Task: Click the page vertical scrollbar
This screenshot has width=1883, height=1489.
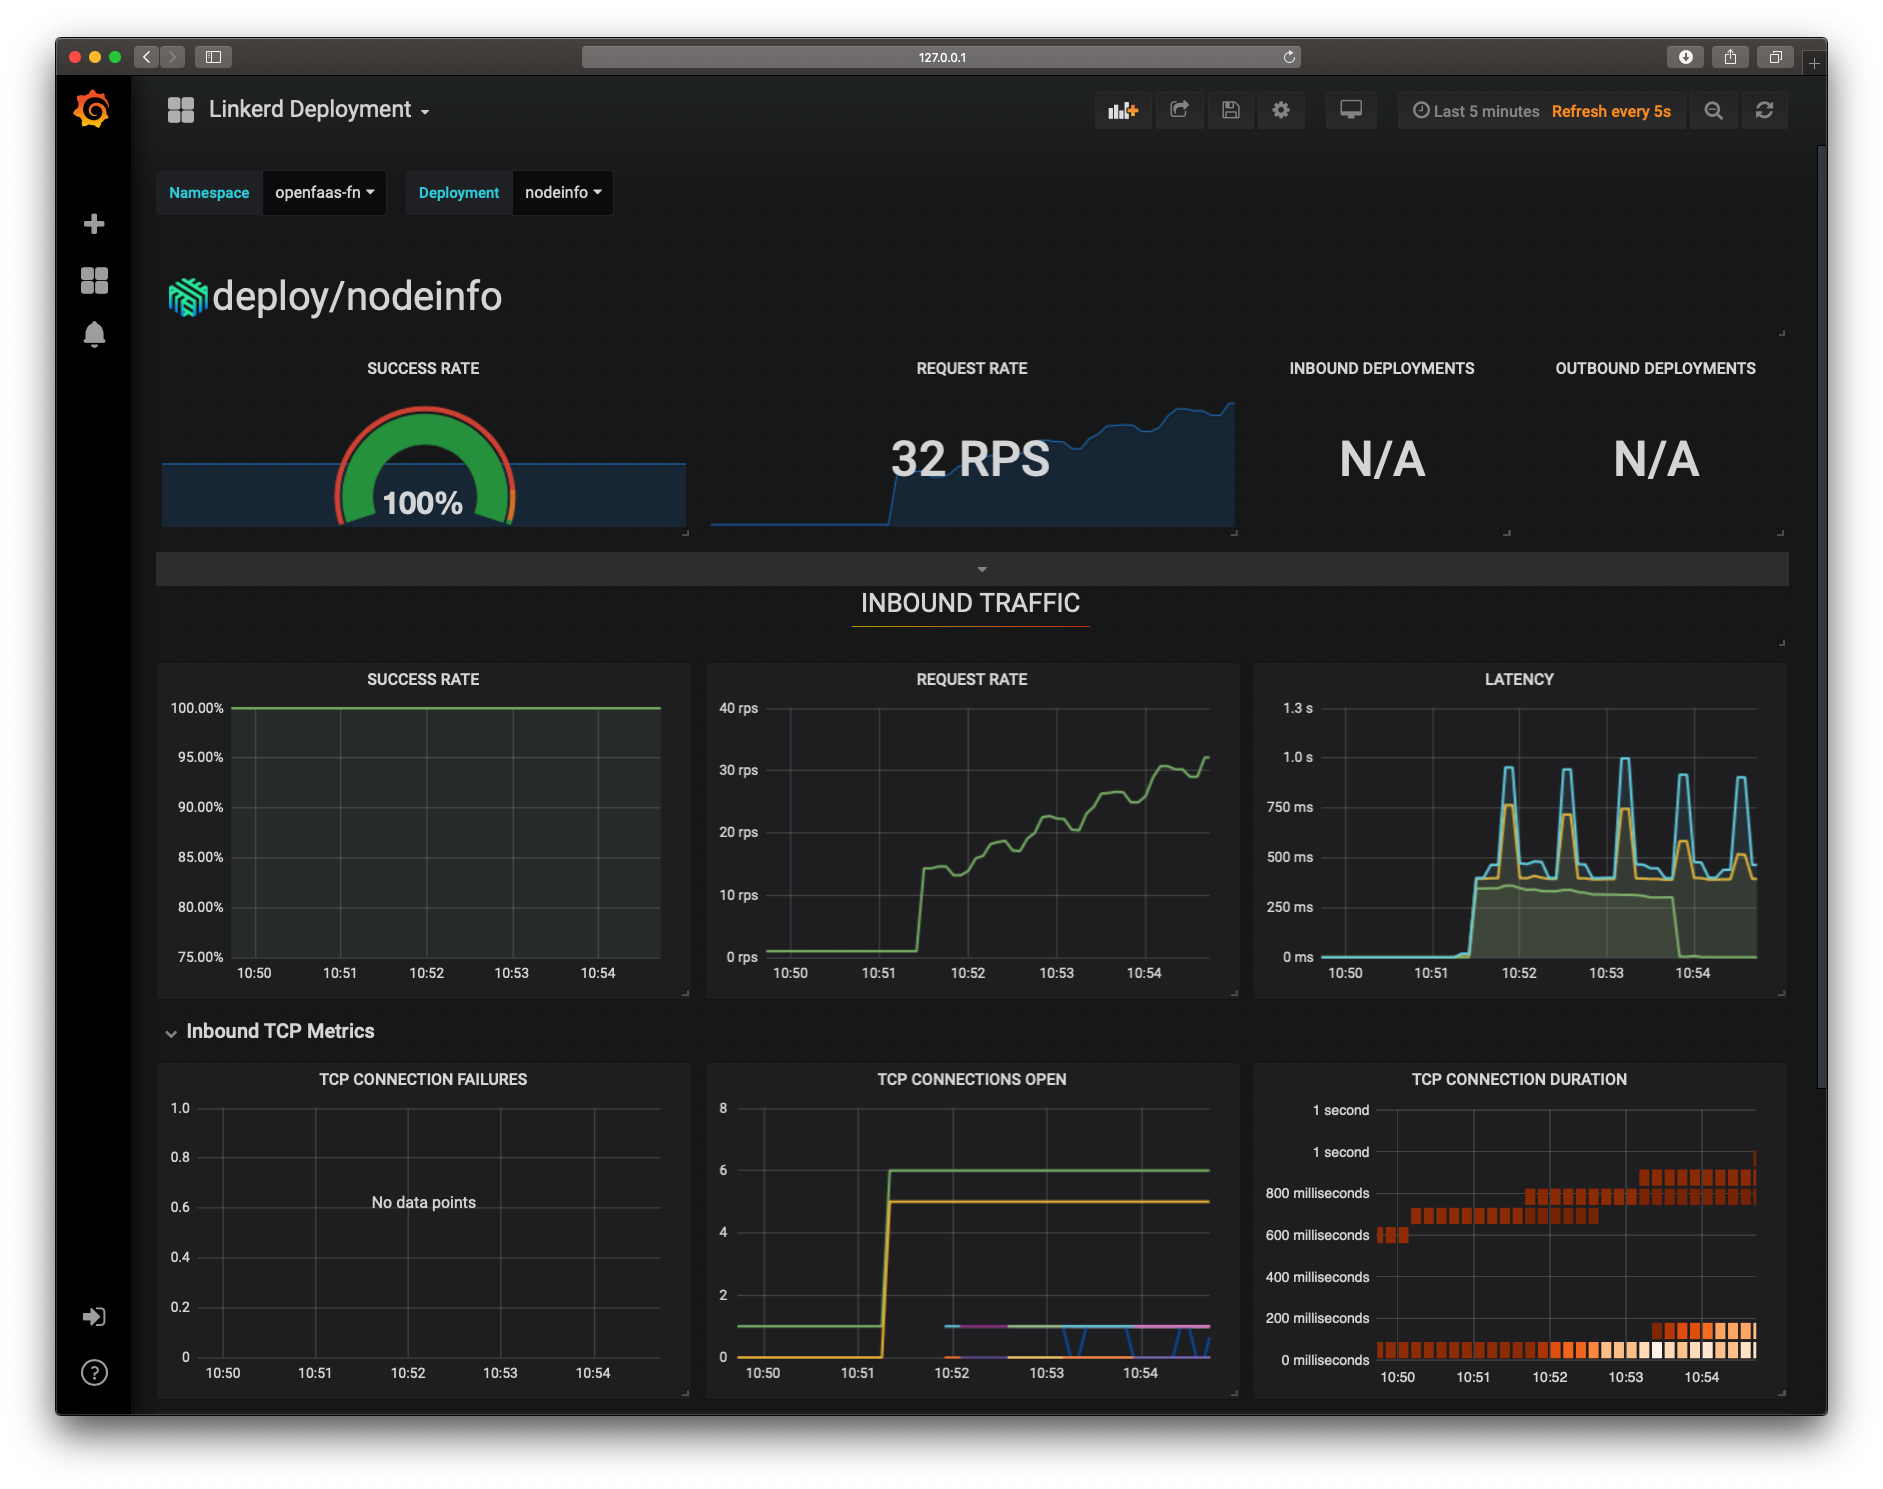Action: (1822, 616)
